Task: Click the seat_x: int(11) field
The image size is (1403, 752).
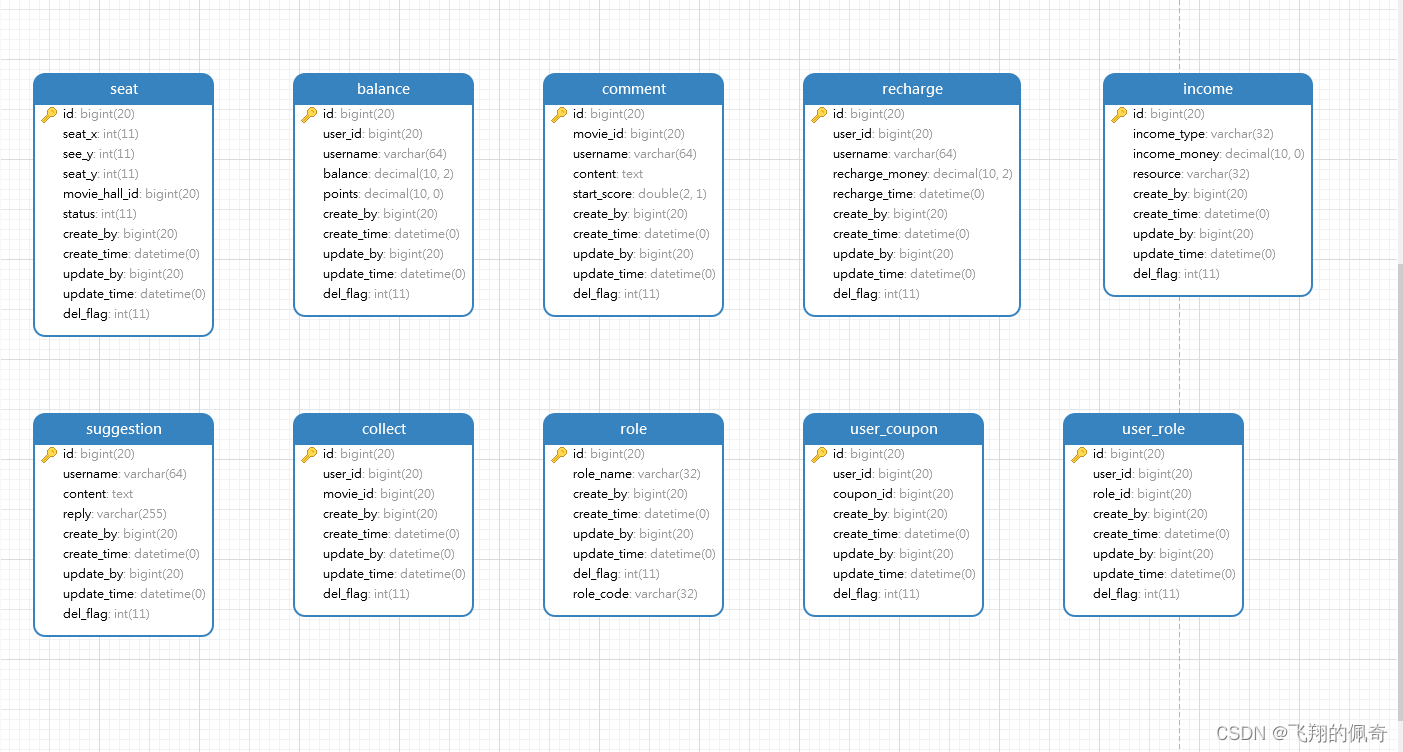Action: tap(101, 134)
